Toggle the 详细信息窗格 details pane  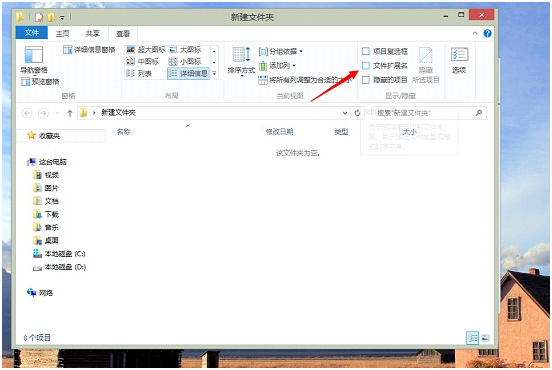pos(89,50)
